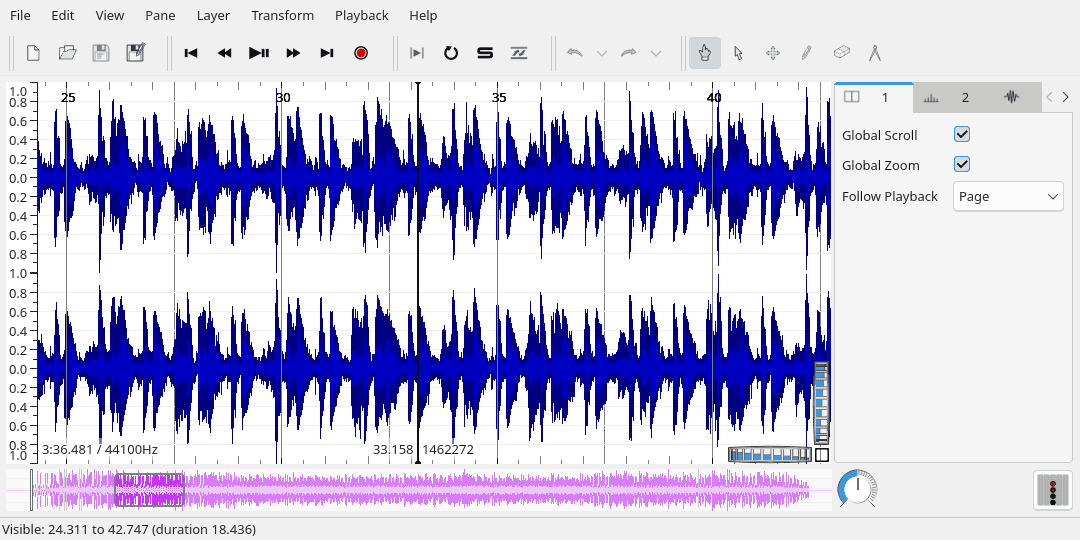Rewind to start of audio
1080x540 pixels.
pos(191,53)
